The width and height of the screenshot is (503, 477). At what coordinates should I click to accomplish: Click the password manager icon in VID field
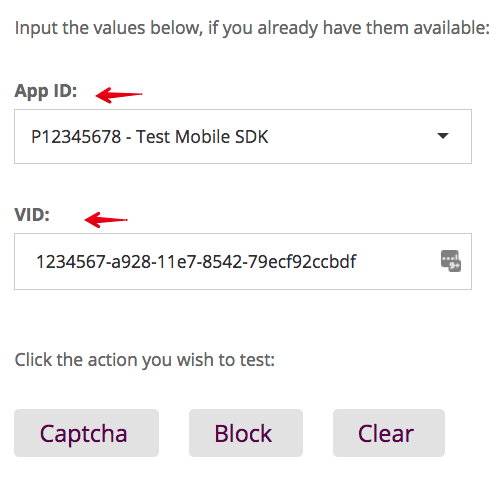point(451,261)
